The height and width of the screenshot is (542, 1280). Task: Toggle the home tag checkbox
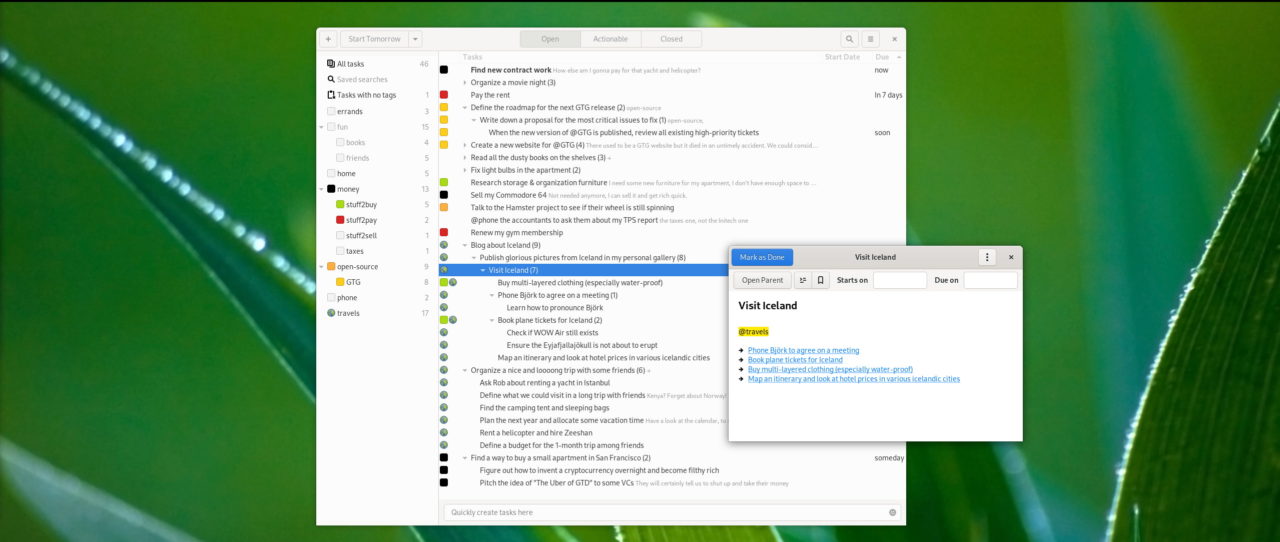pyautogui.click(x=331, y=173)
